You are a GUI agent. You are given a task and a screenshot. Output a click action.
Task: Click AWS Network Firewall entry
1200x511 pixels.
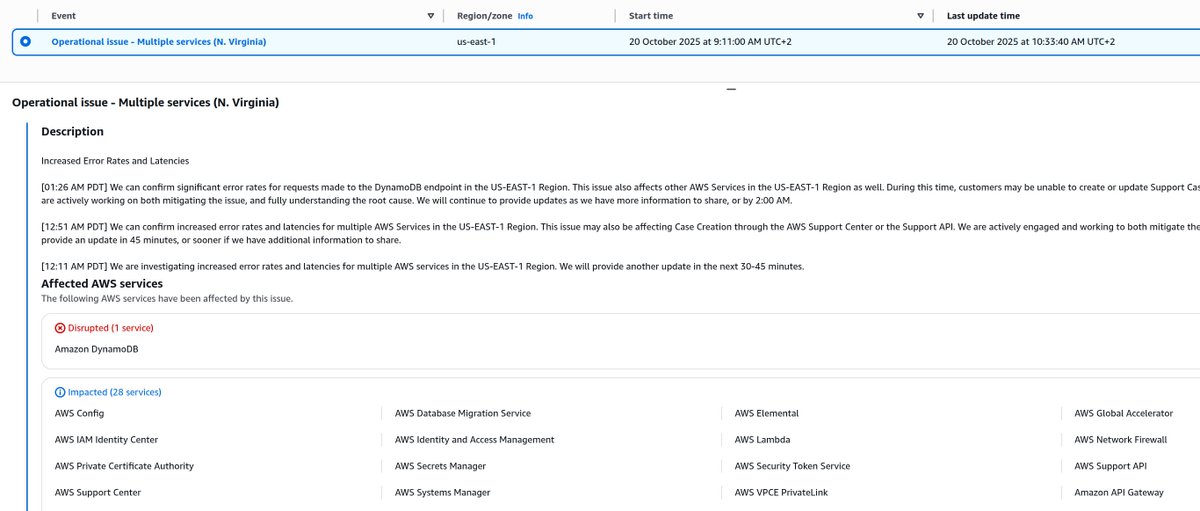(1121, 439)
